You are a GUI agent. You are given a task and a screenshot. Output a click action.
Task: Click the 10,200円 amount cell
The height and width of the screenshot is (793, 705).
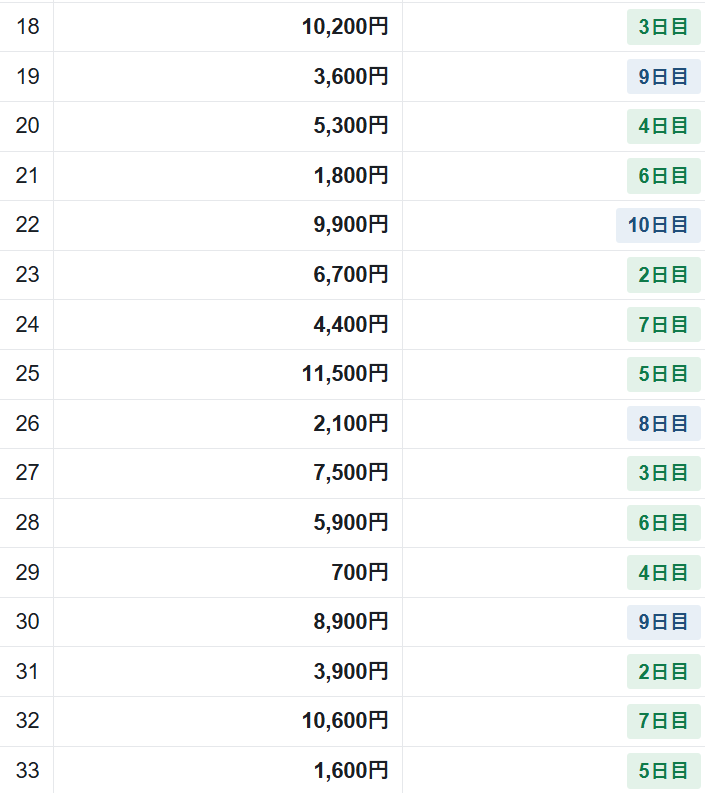tap(228, 27)
